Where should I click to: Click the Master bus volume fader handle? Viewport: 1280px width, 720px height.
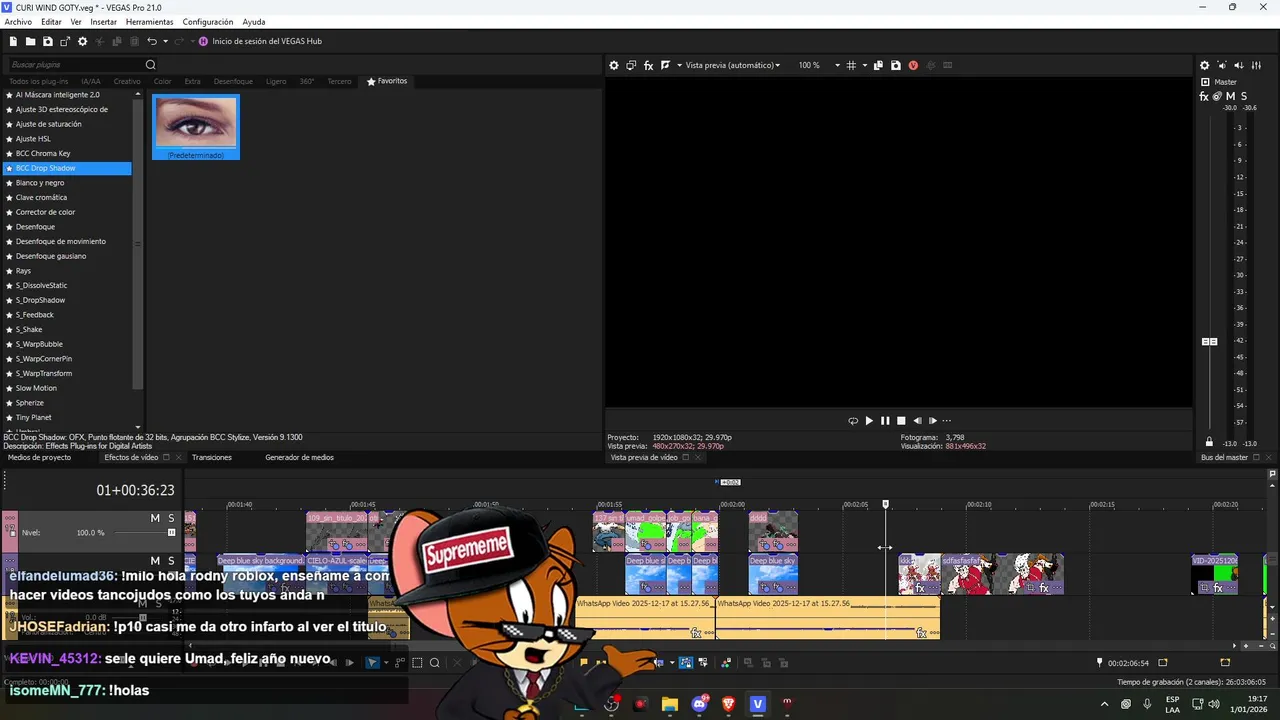point(1209,342)
